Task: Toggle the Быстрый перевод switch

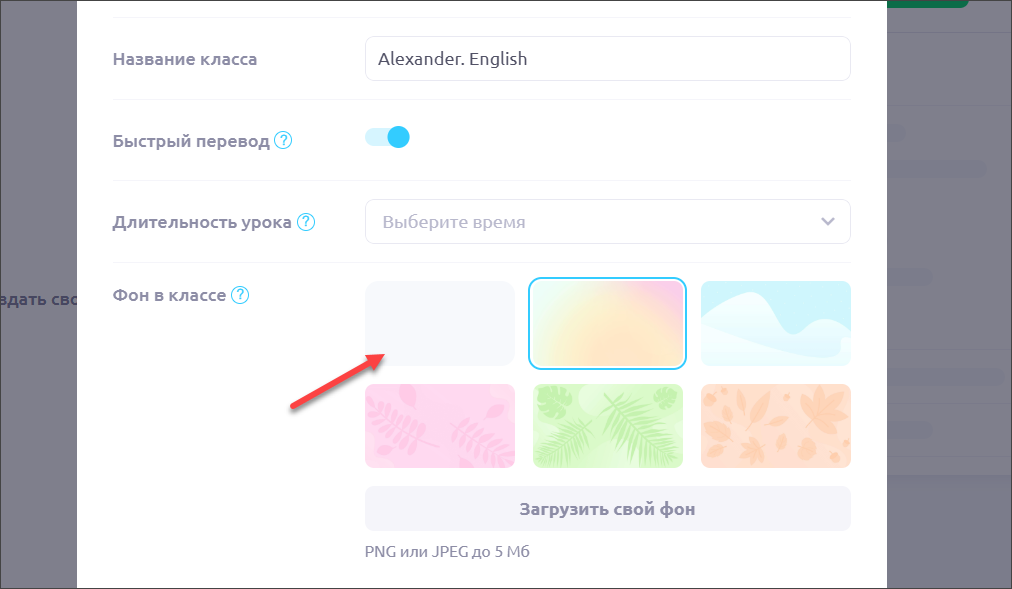Action: point(388,137)
